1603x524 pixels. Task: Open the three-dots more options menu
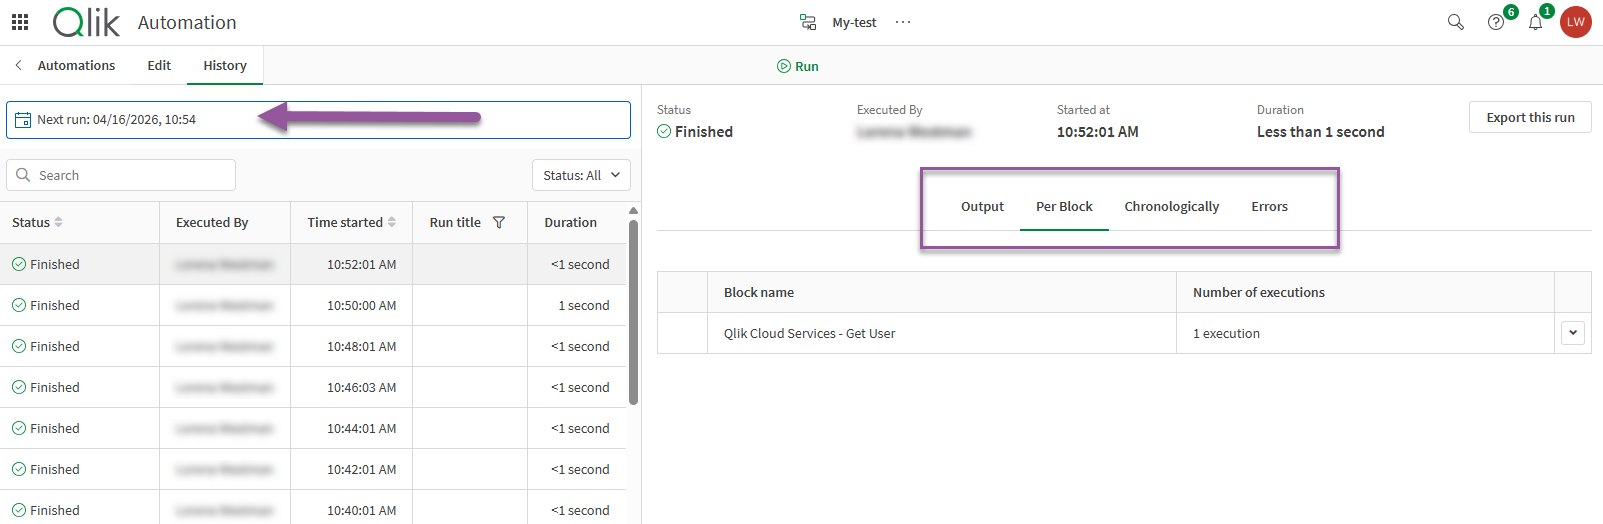903,22
